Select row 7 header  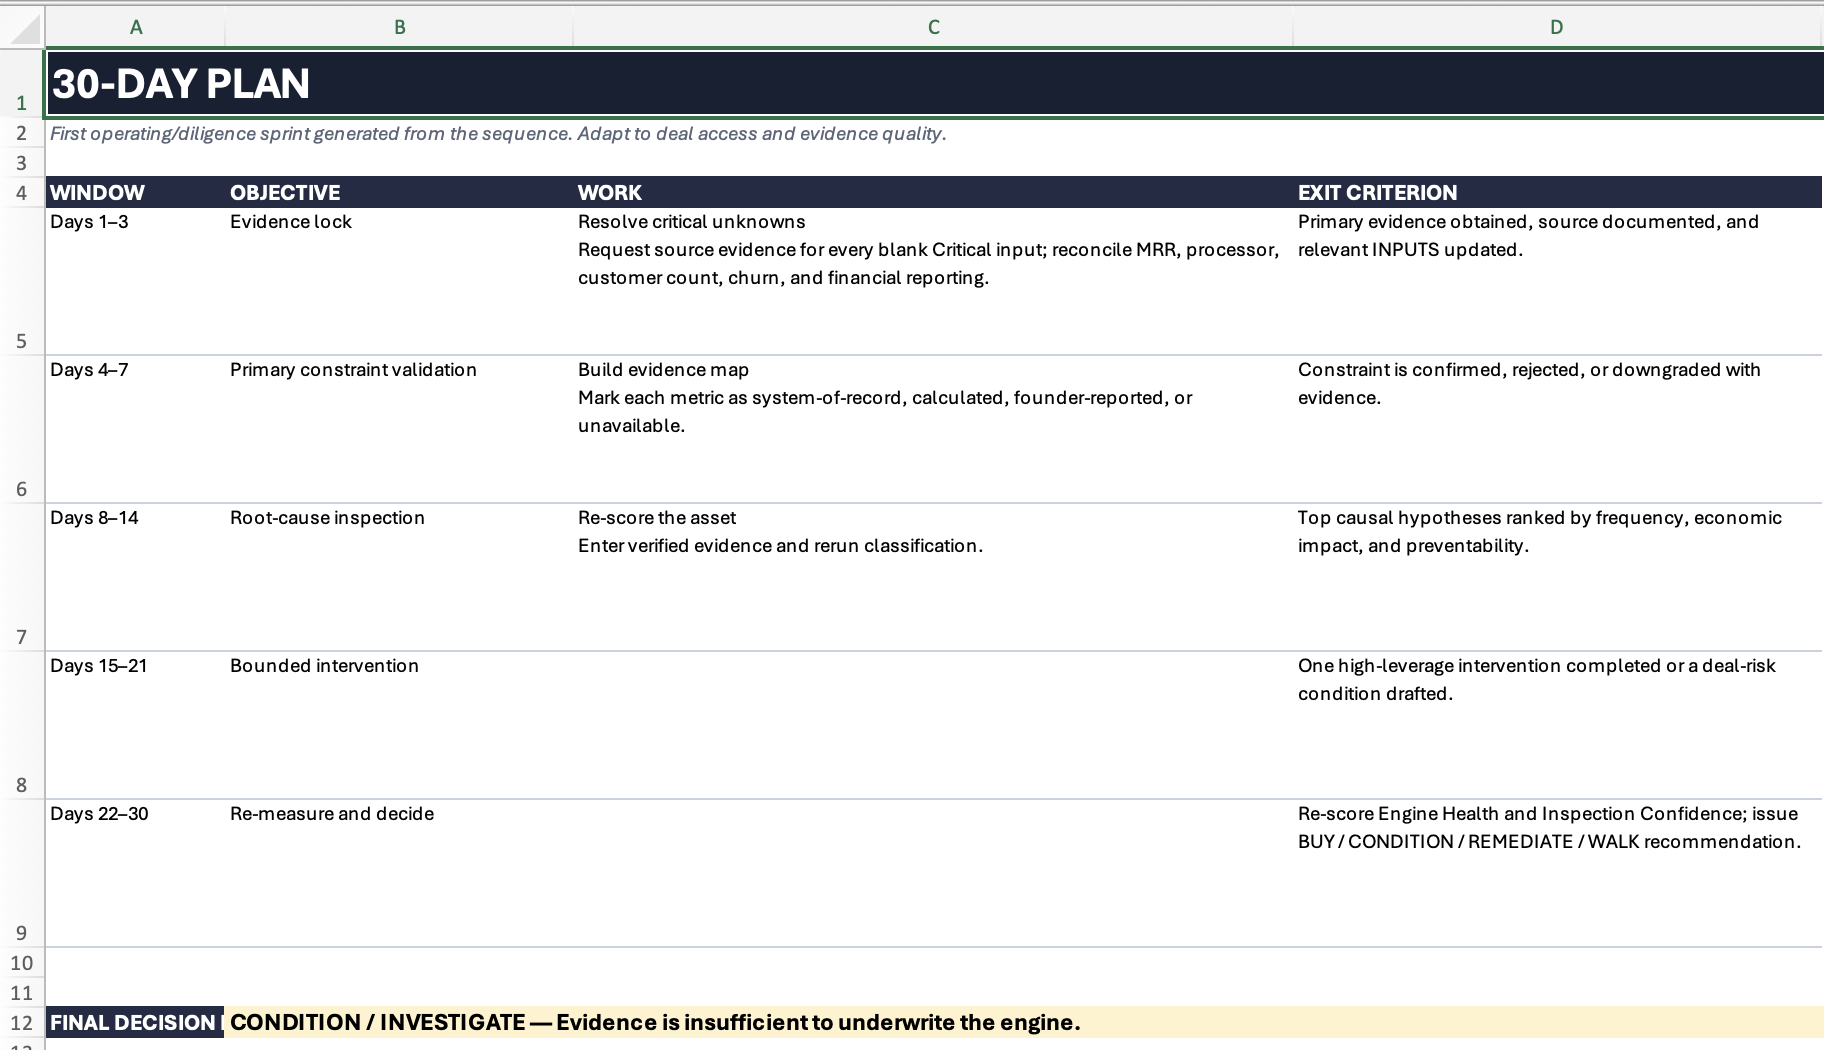22,577
